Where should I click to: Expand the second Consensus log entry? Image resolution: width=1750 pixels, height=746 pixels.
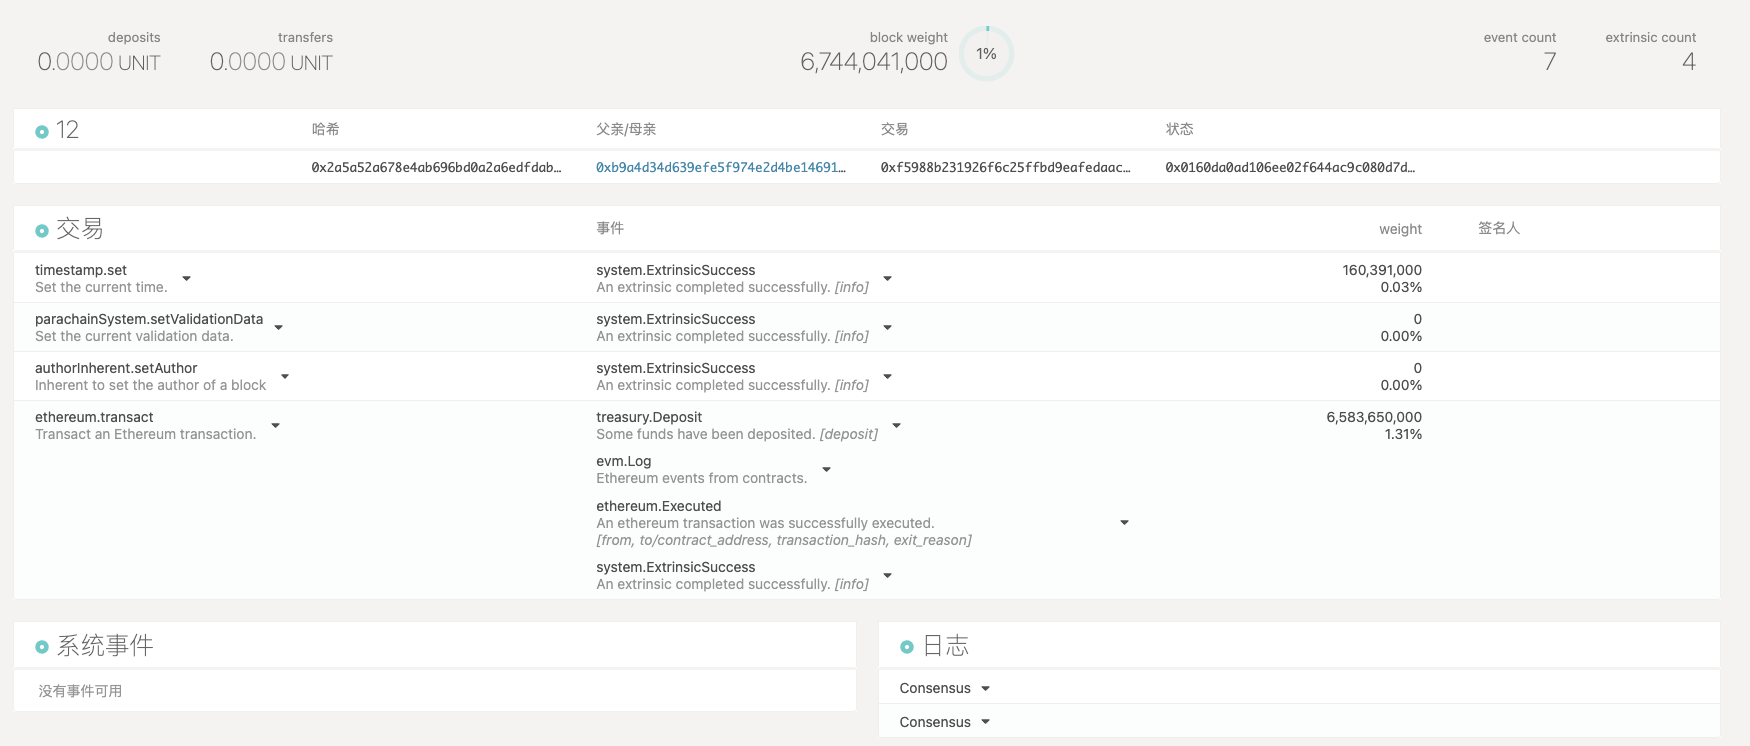[x=985, y=722]
